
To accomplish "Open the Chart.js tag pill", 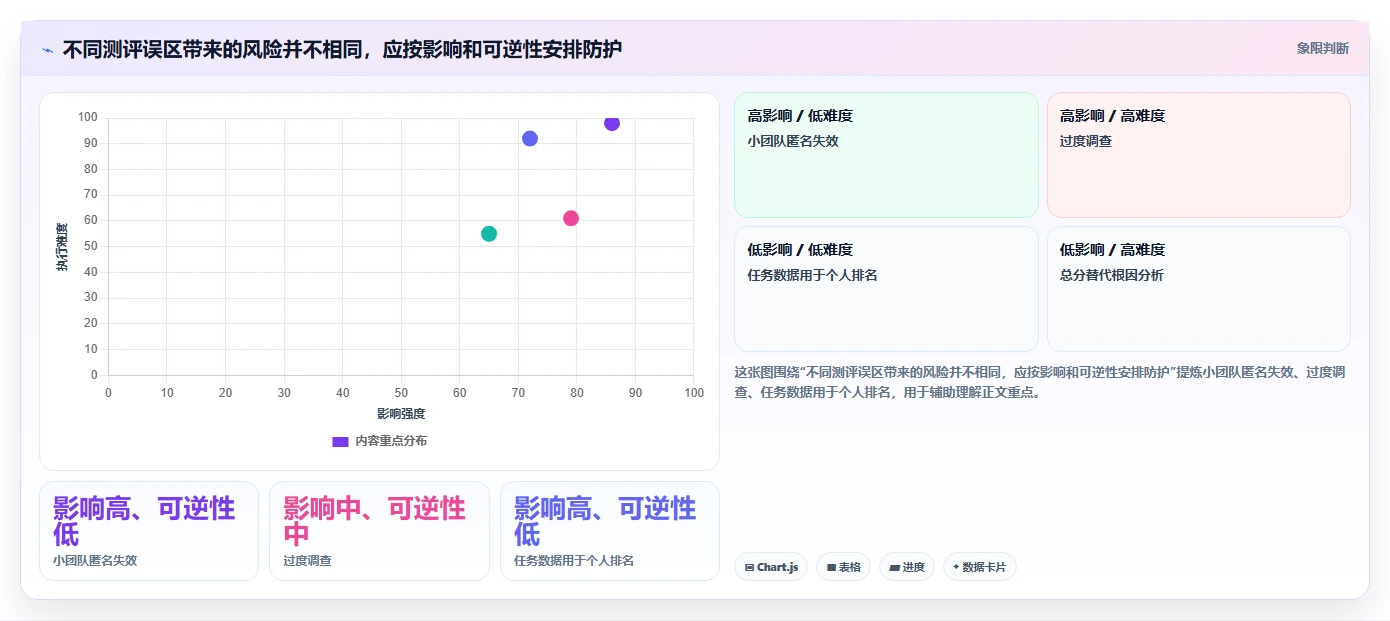I will [x=771, y=567].
